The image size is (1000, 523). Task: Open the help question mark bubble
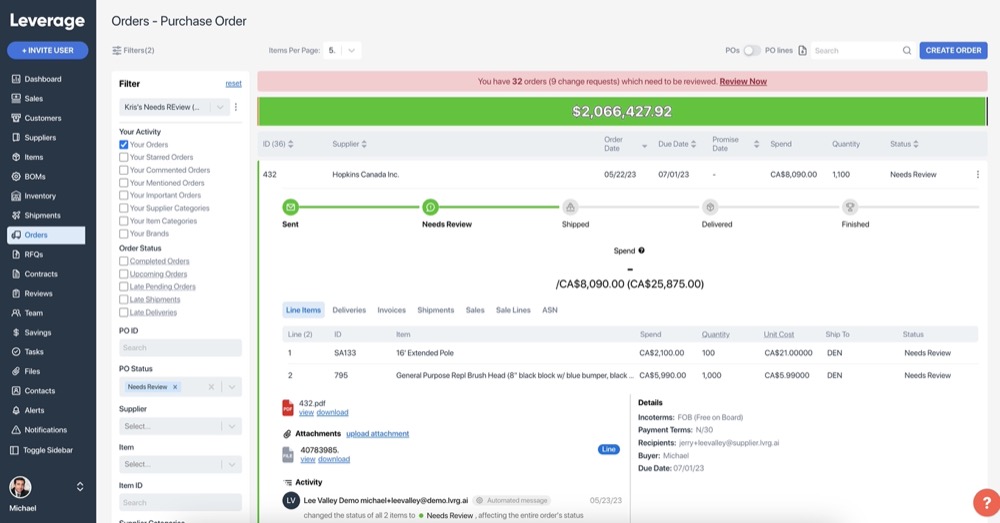(986, 502)
